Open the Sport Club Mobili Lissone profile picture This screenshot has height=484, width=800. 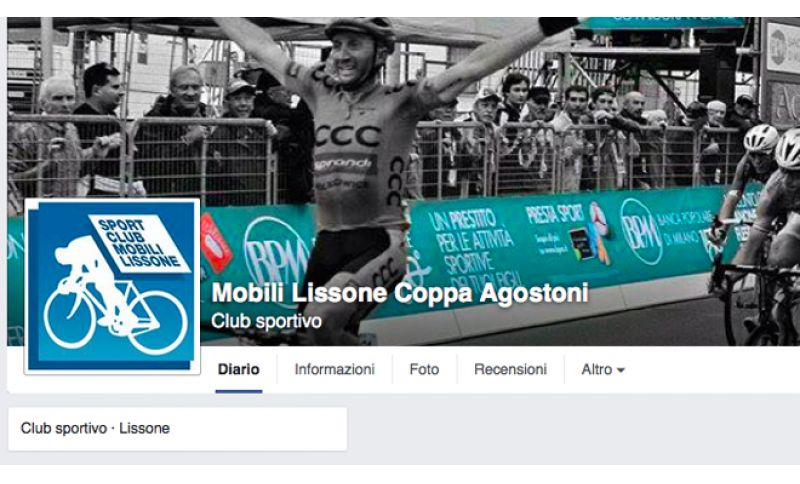[112, 286]
